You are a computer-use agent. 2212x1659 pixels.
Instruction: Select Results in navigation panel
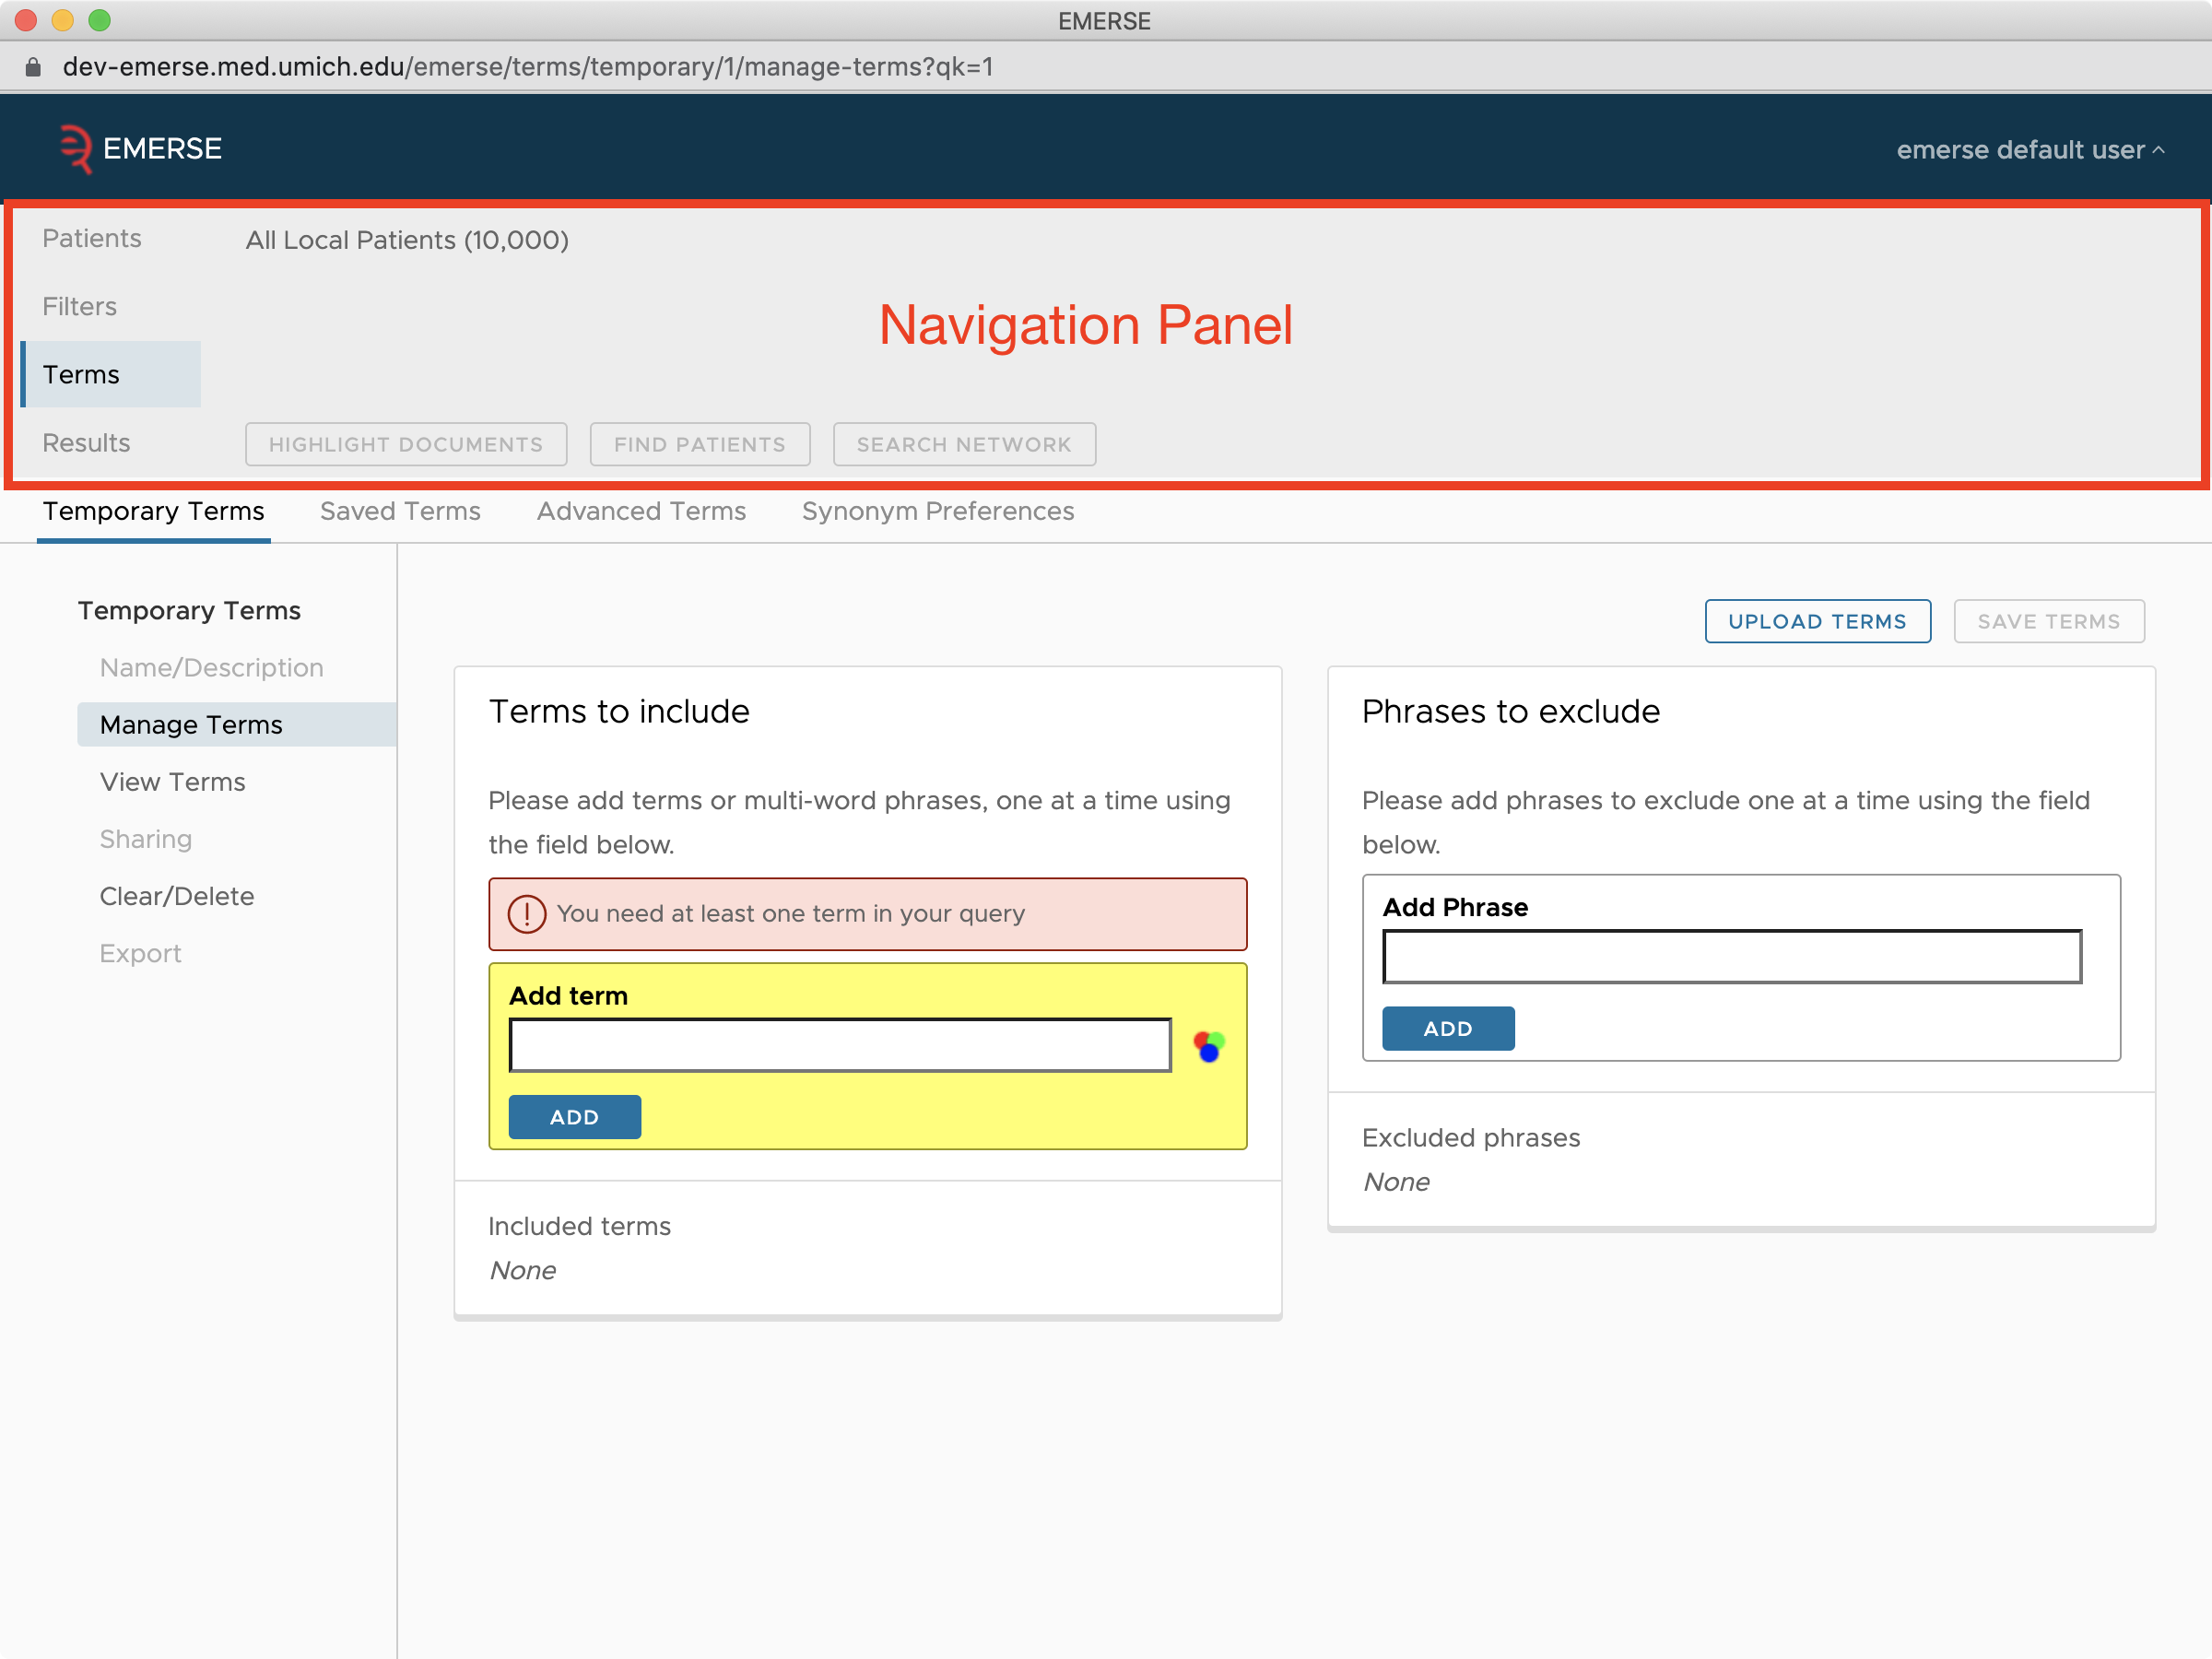86,442
